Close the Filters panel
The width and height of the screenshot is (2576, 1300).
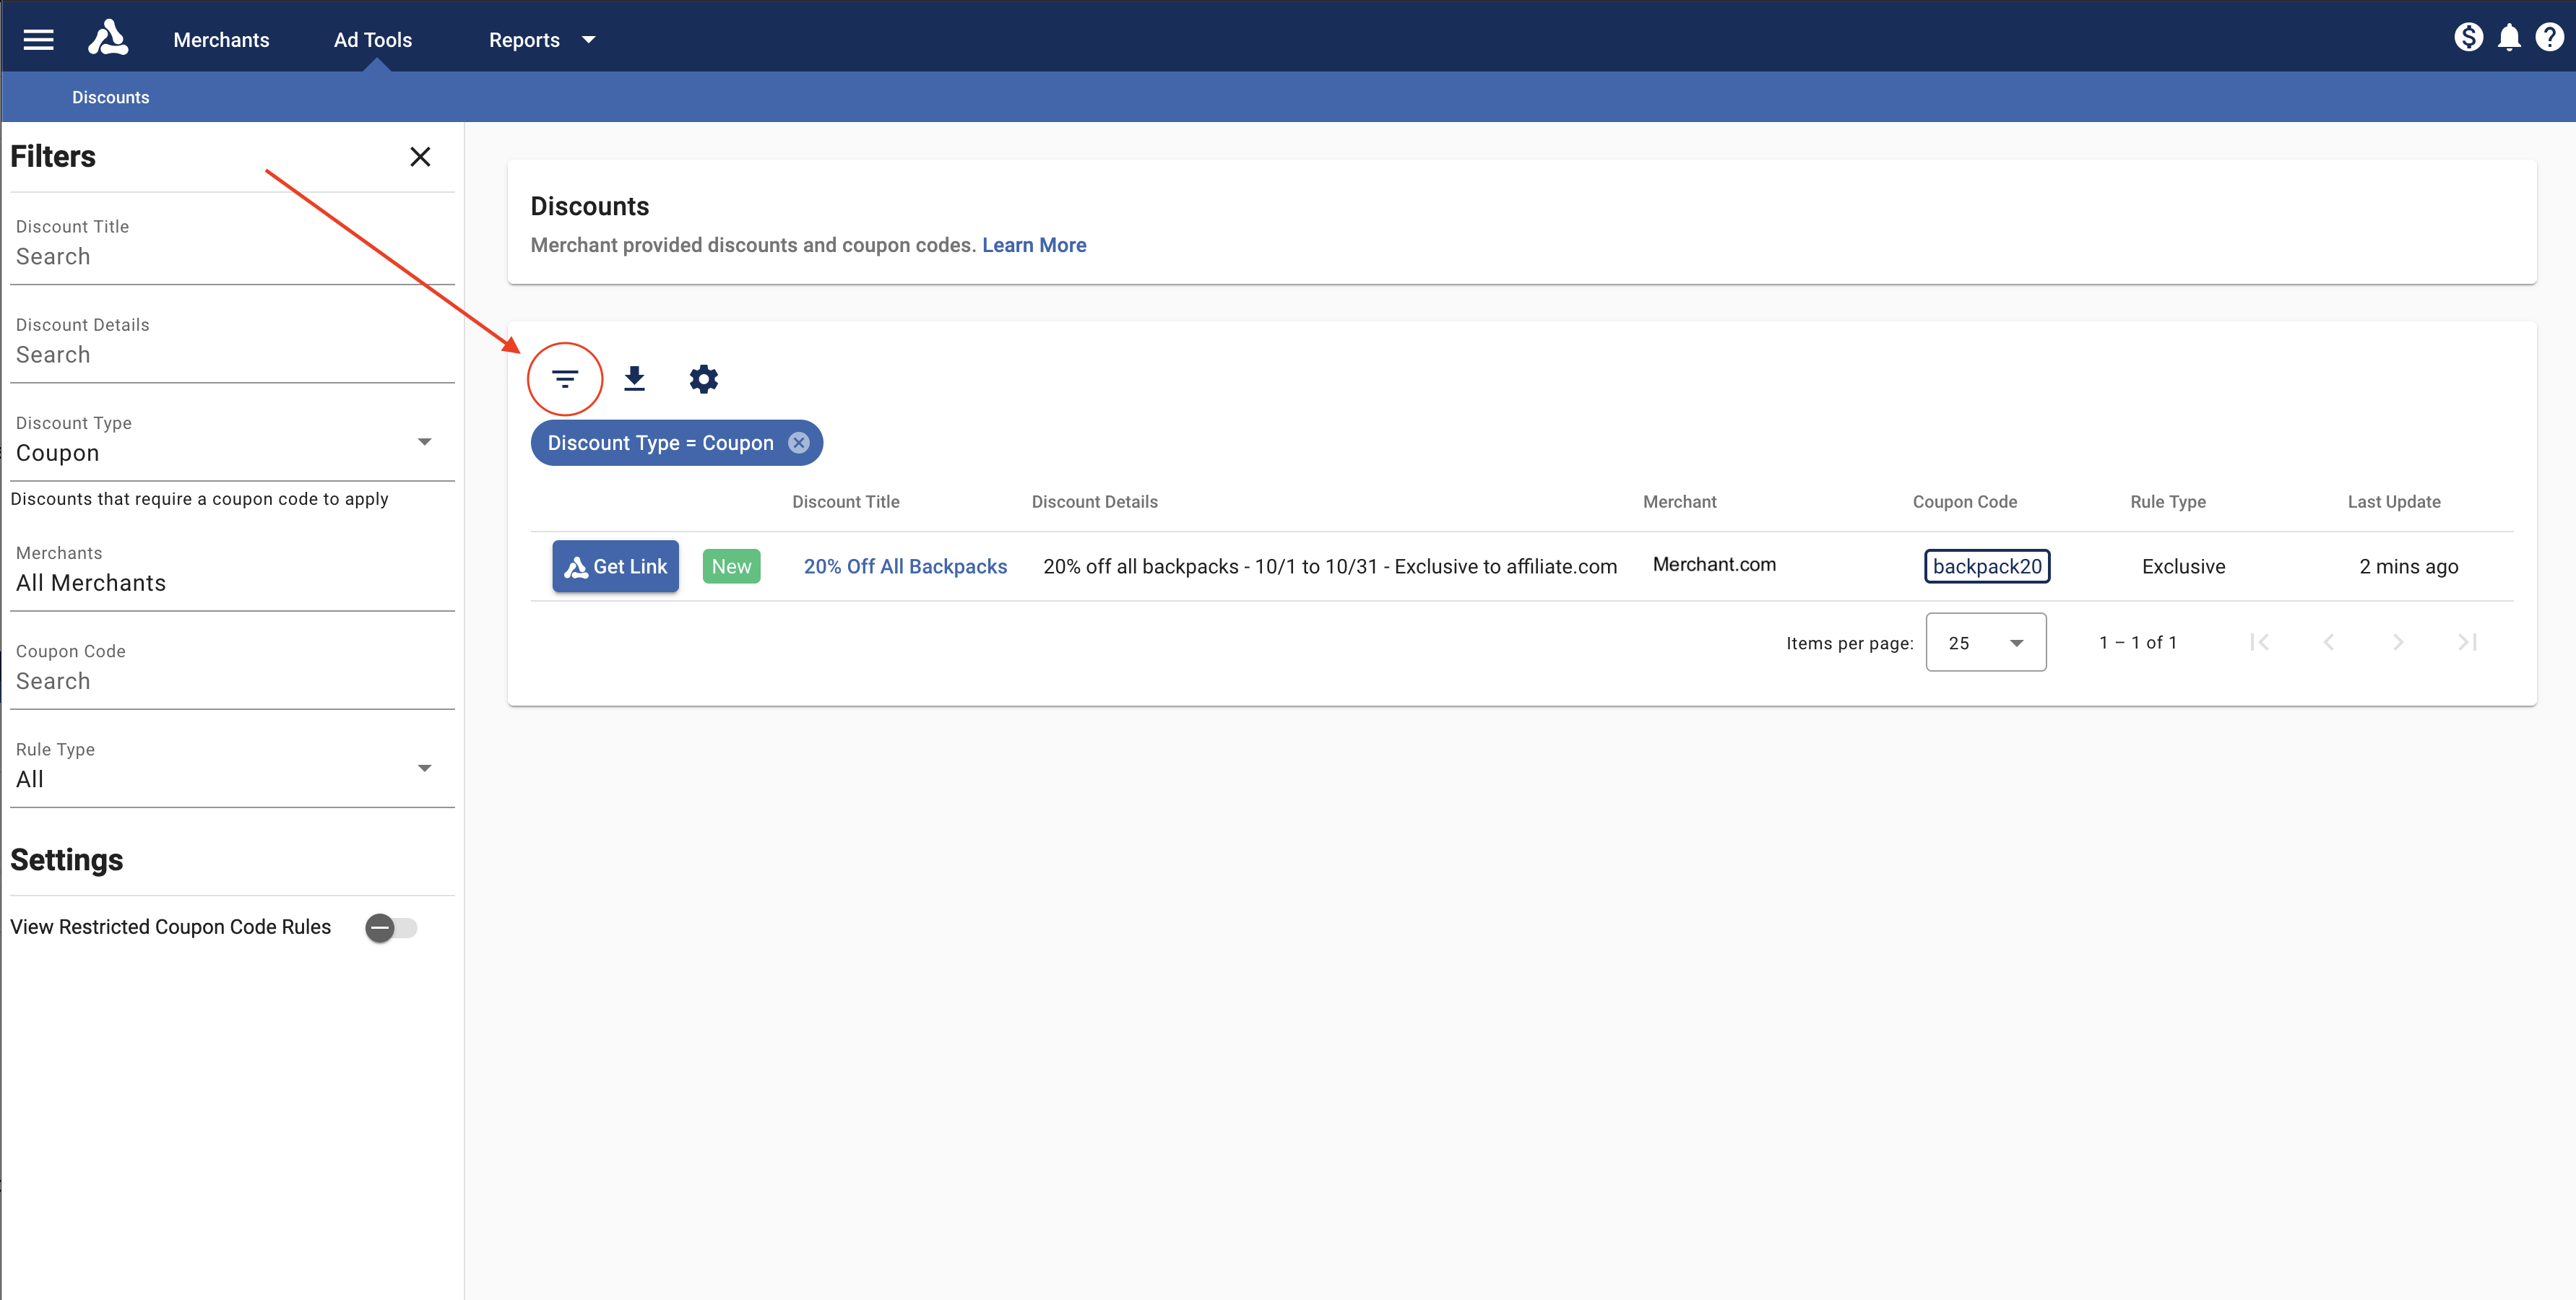(x=420, y=157)
